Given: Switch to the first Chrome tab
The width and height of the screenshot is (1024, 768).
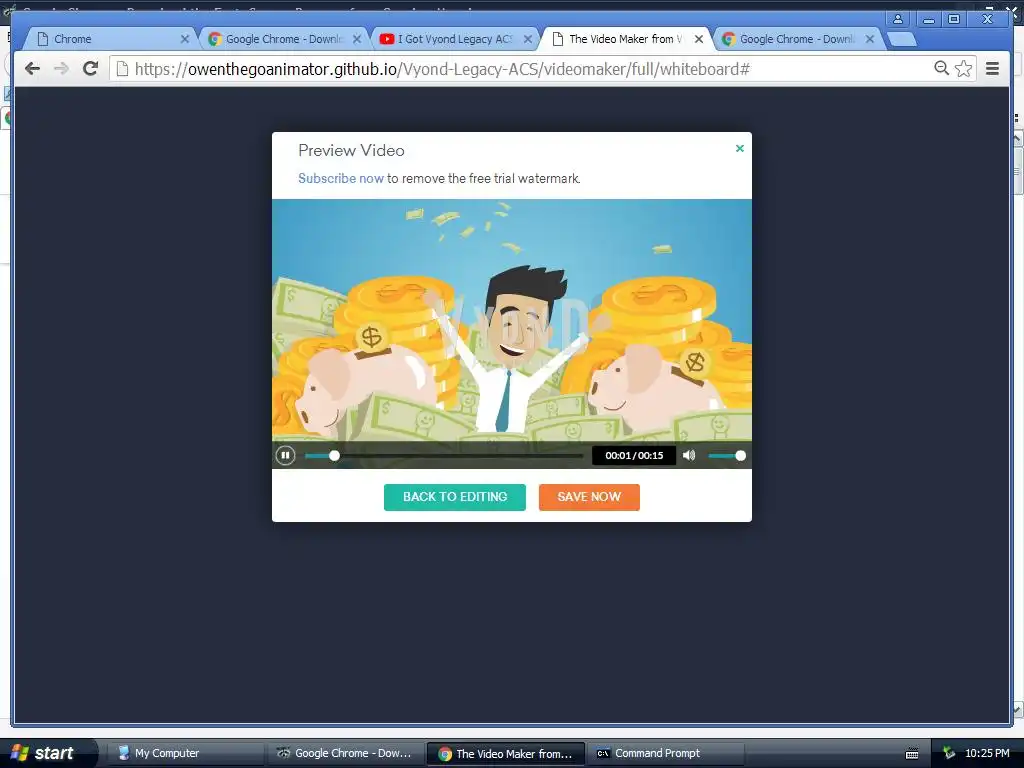Looking at the screenshot, I should point(108,39).
